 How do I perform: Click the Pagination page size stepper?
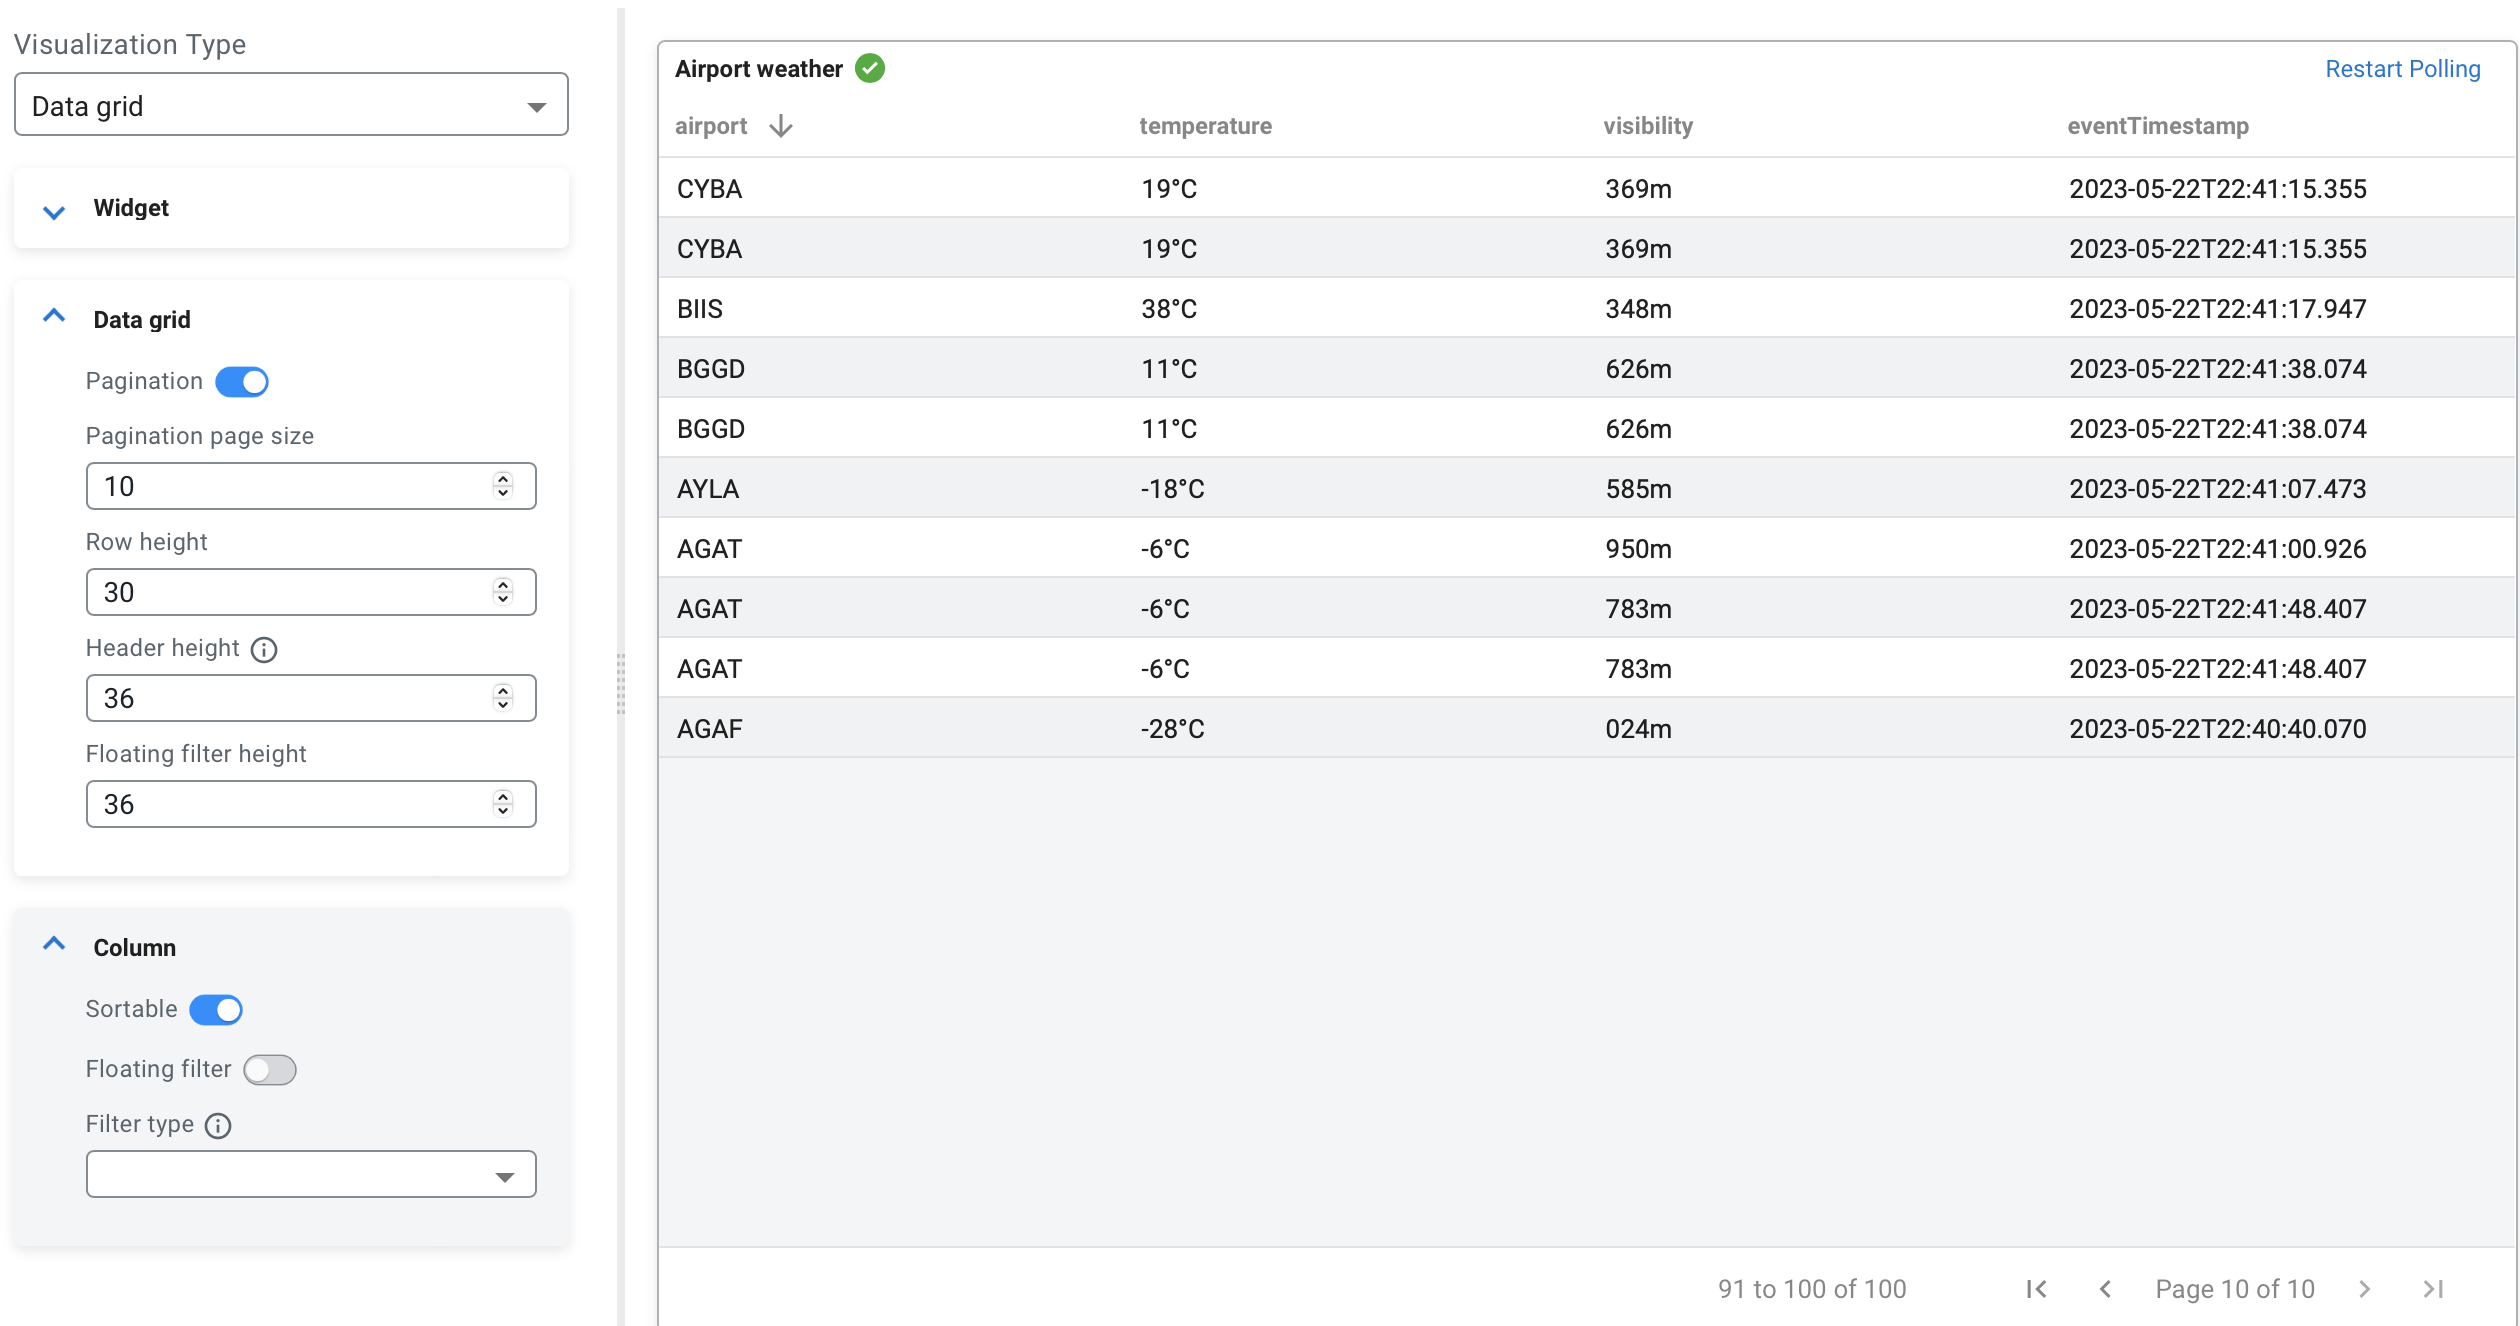[x=503, y=486]
